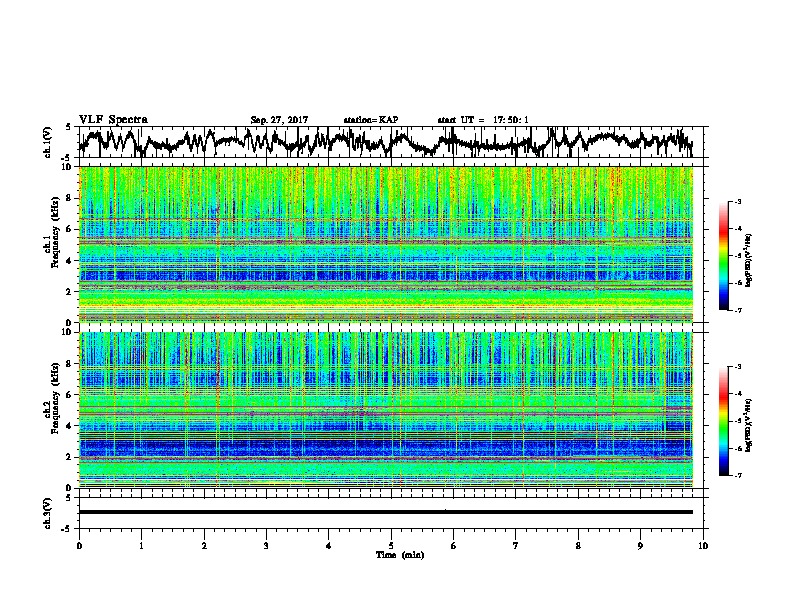The height and width of the screenshot is (612, 792).
Task: Click the ch.1 voltage waveform trace
Action: point(385,142)
